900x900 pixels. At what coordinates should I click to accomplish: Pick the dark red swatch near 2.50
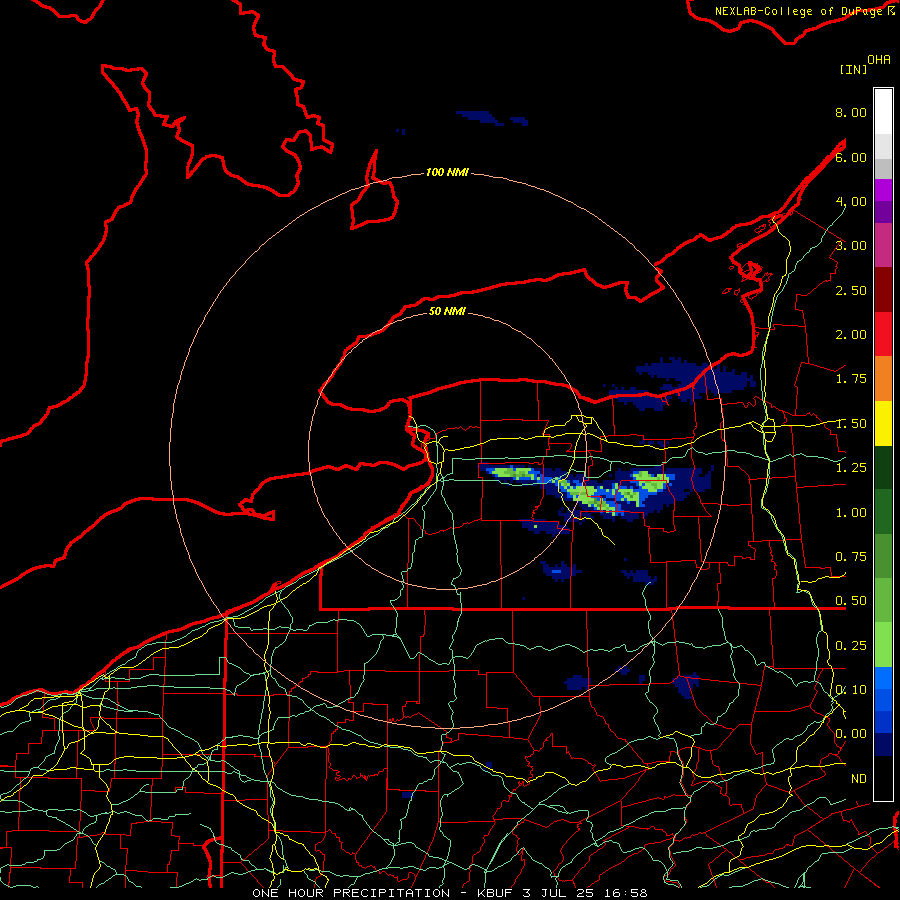click(883, 290)
